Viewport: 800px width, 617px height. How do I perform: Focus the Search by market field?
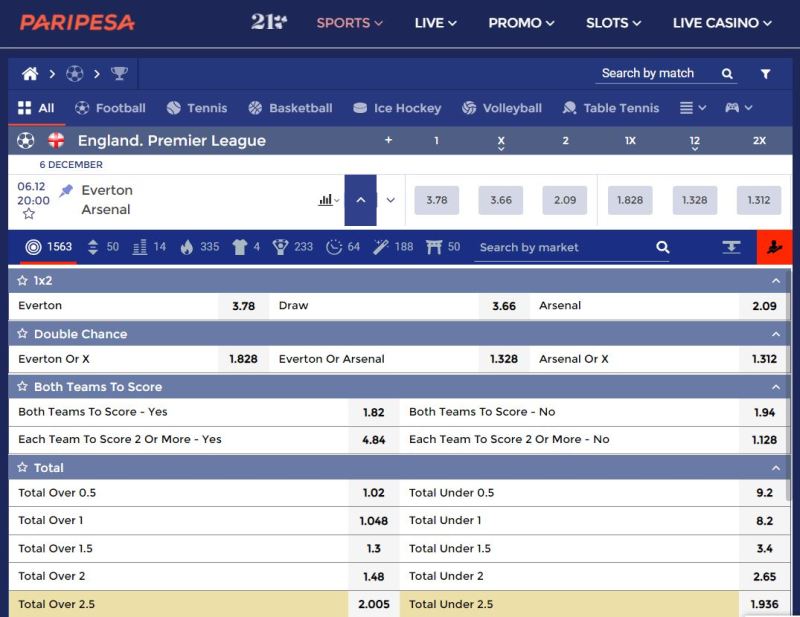[565, 248]
